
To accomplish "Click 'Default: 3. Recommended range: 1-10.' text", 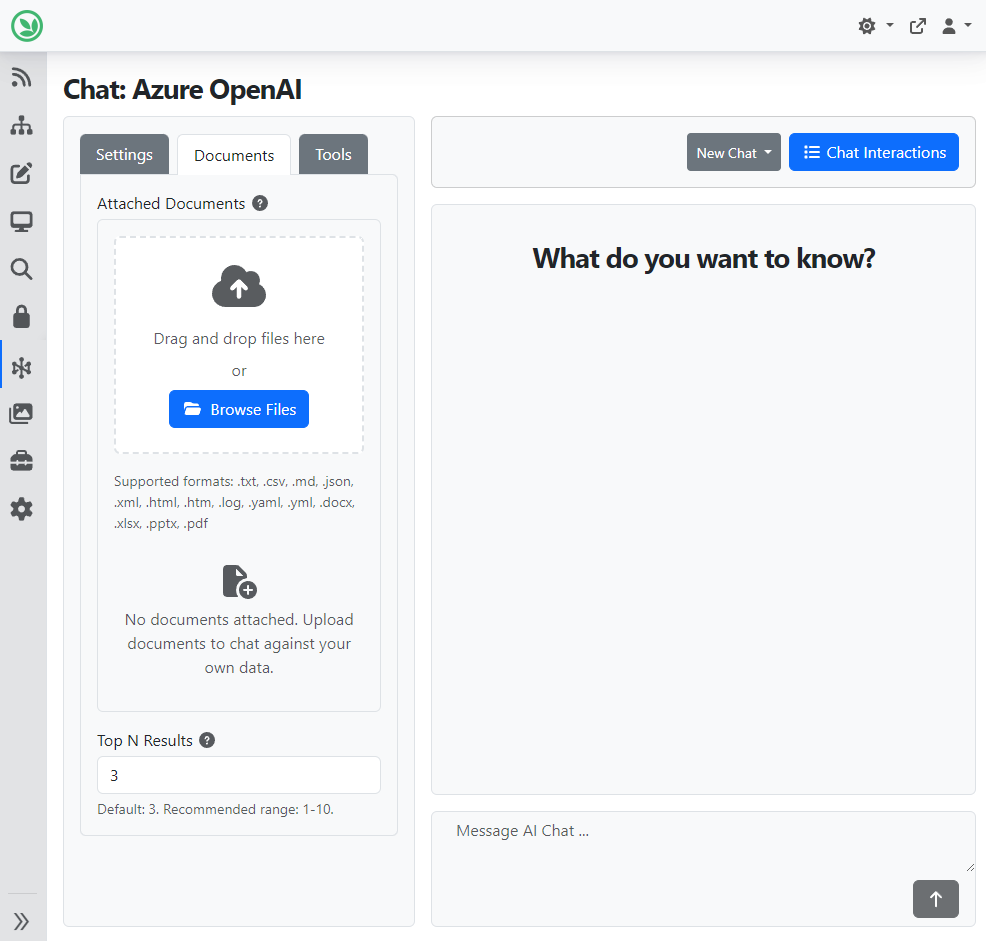I will coord(215,809).
